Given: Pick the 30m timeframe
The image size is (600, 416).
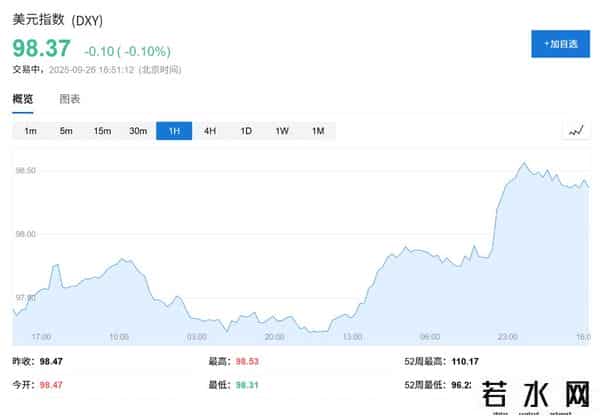Looking at the screenshot, I should coord(138,131).
